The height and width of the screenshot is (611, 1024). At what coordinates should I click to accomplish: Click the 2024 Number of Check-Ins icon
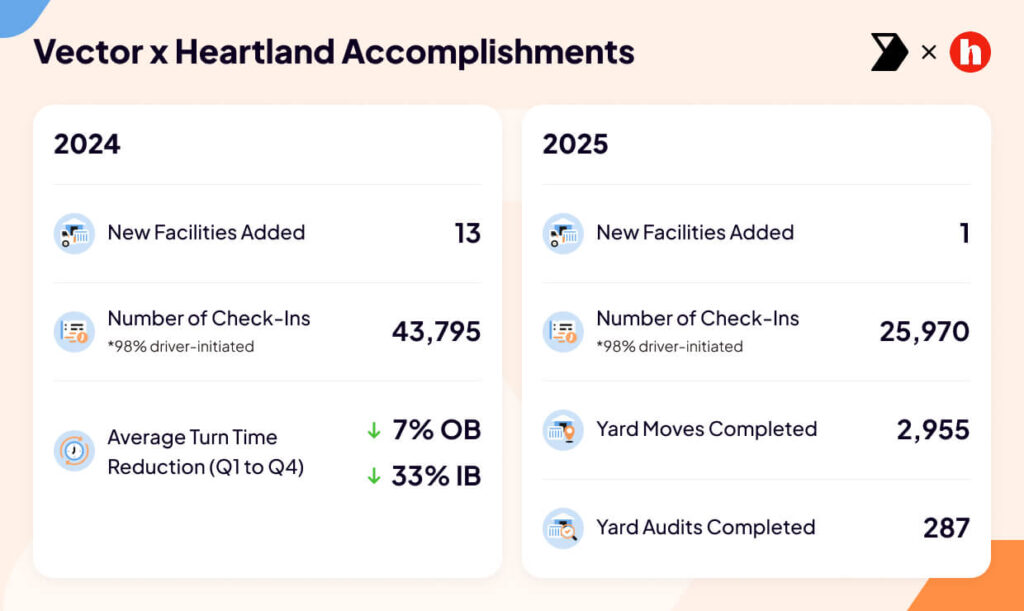click(74, 332)
